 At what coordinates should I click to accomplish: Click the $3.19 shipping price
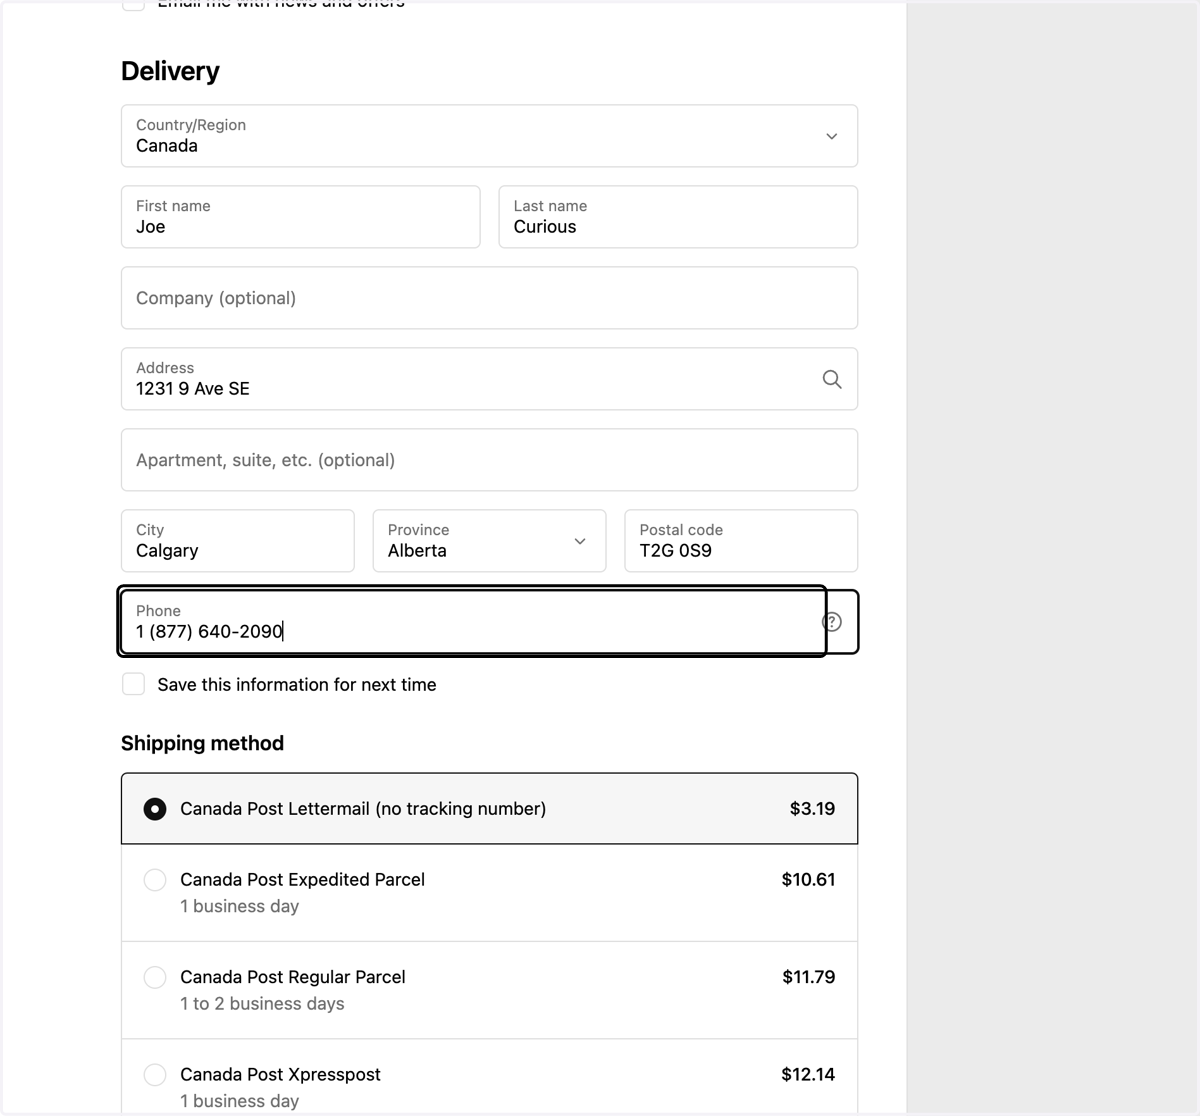coord(812,808)
